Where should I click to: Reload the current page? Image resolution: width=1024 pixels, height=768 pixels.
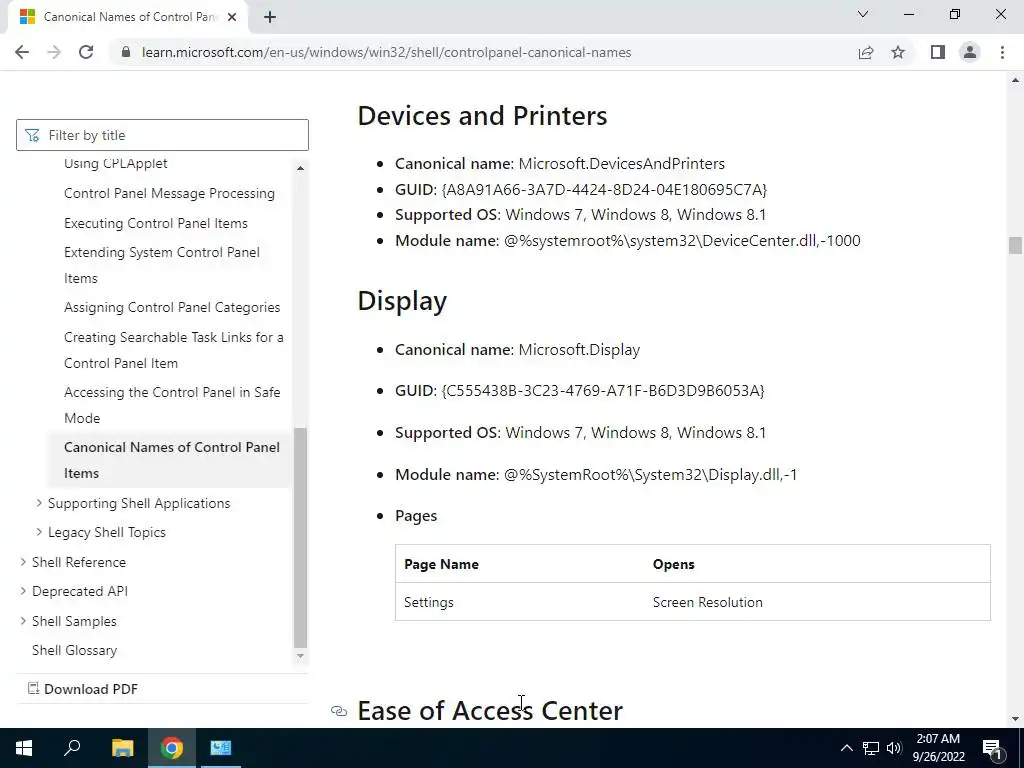(86, 52)
